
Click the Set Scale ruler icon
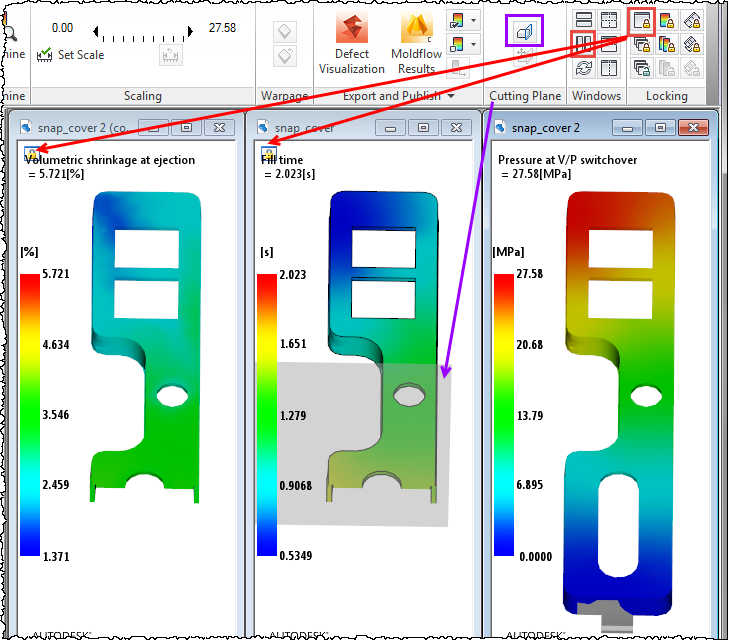click(x=44, y=54)
